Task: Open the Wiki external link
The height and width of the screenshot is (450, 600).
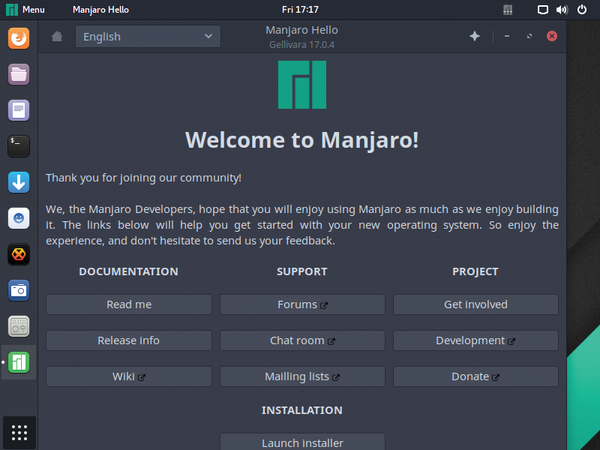Action: coord(129,377)
